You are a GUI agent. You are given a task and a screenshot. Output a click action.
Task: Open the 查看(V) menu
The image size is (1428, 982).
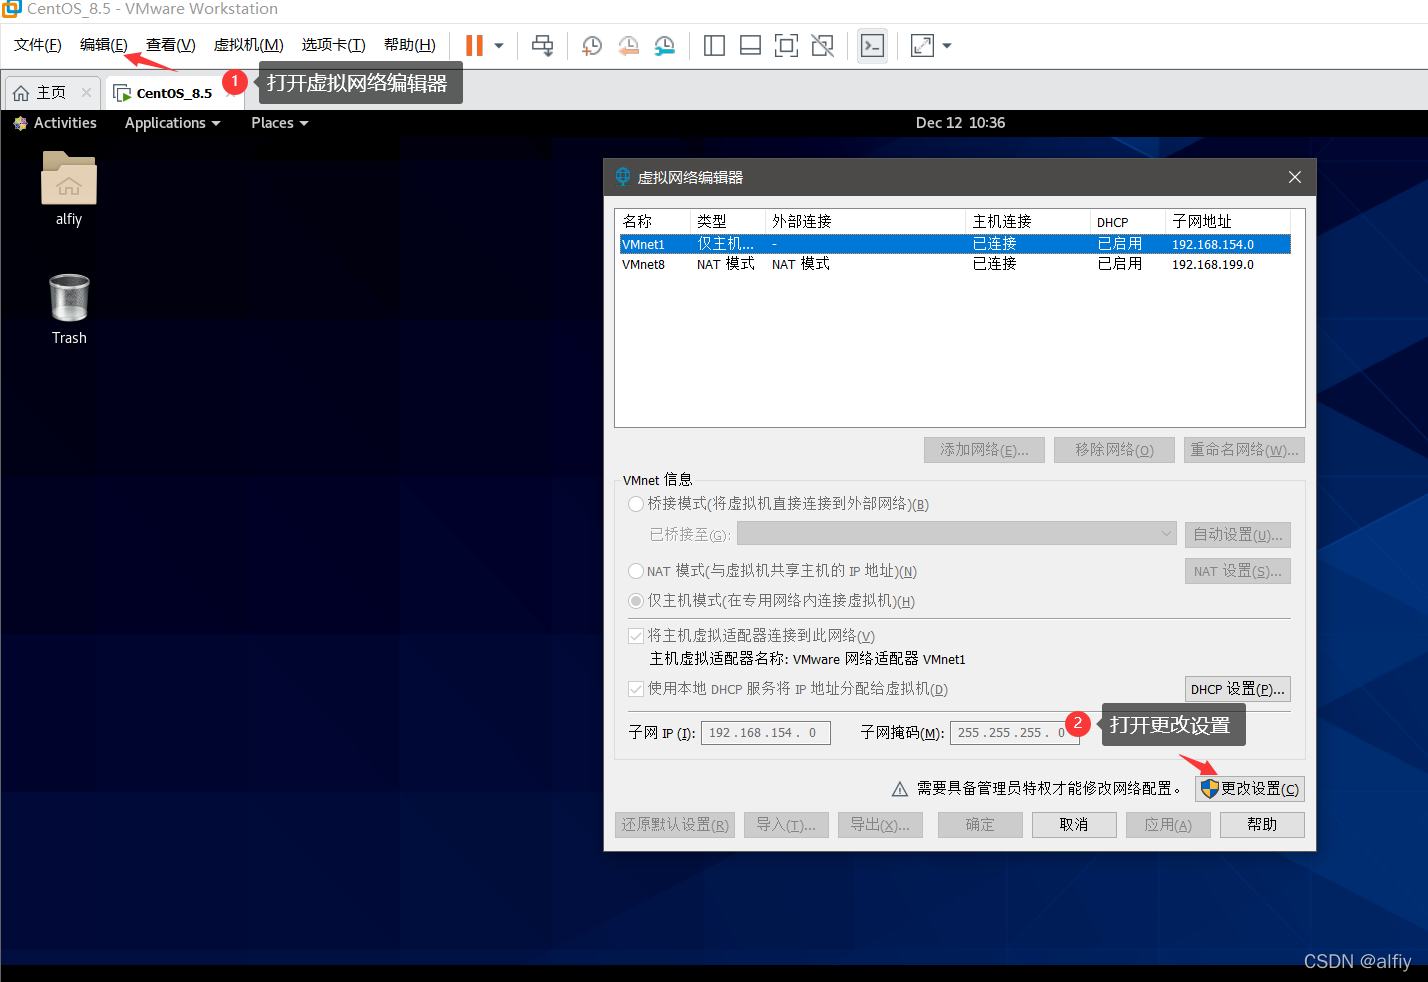(x=171, y=45)
